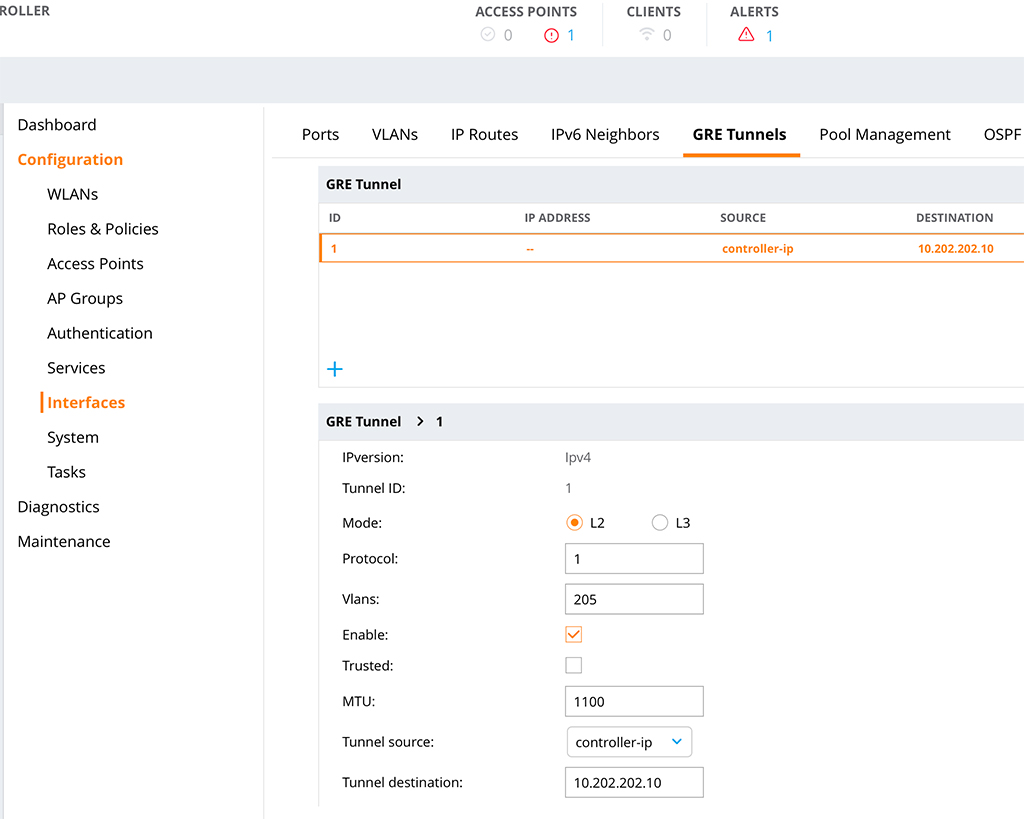Select the L2 mode radio button
The image size is (1024, 819).
[574, 522]
